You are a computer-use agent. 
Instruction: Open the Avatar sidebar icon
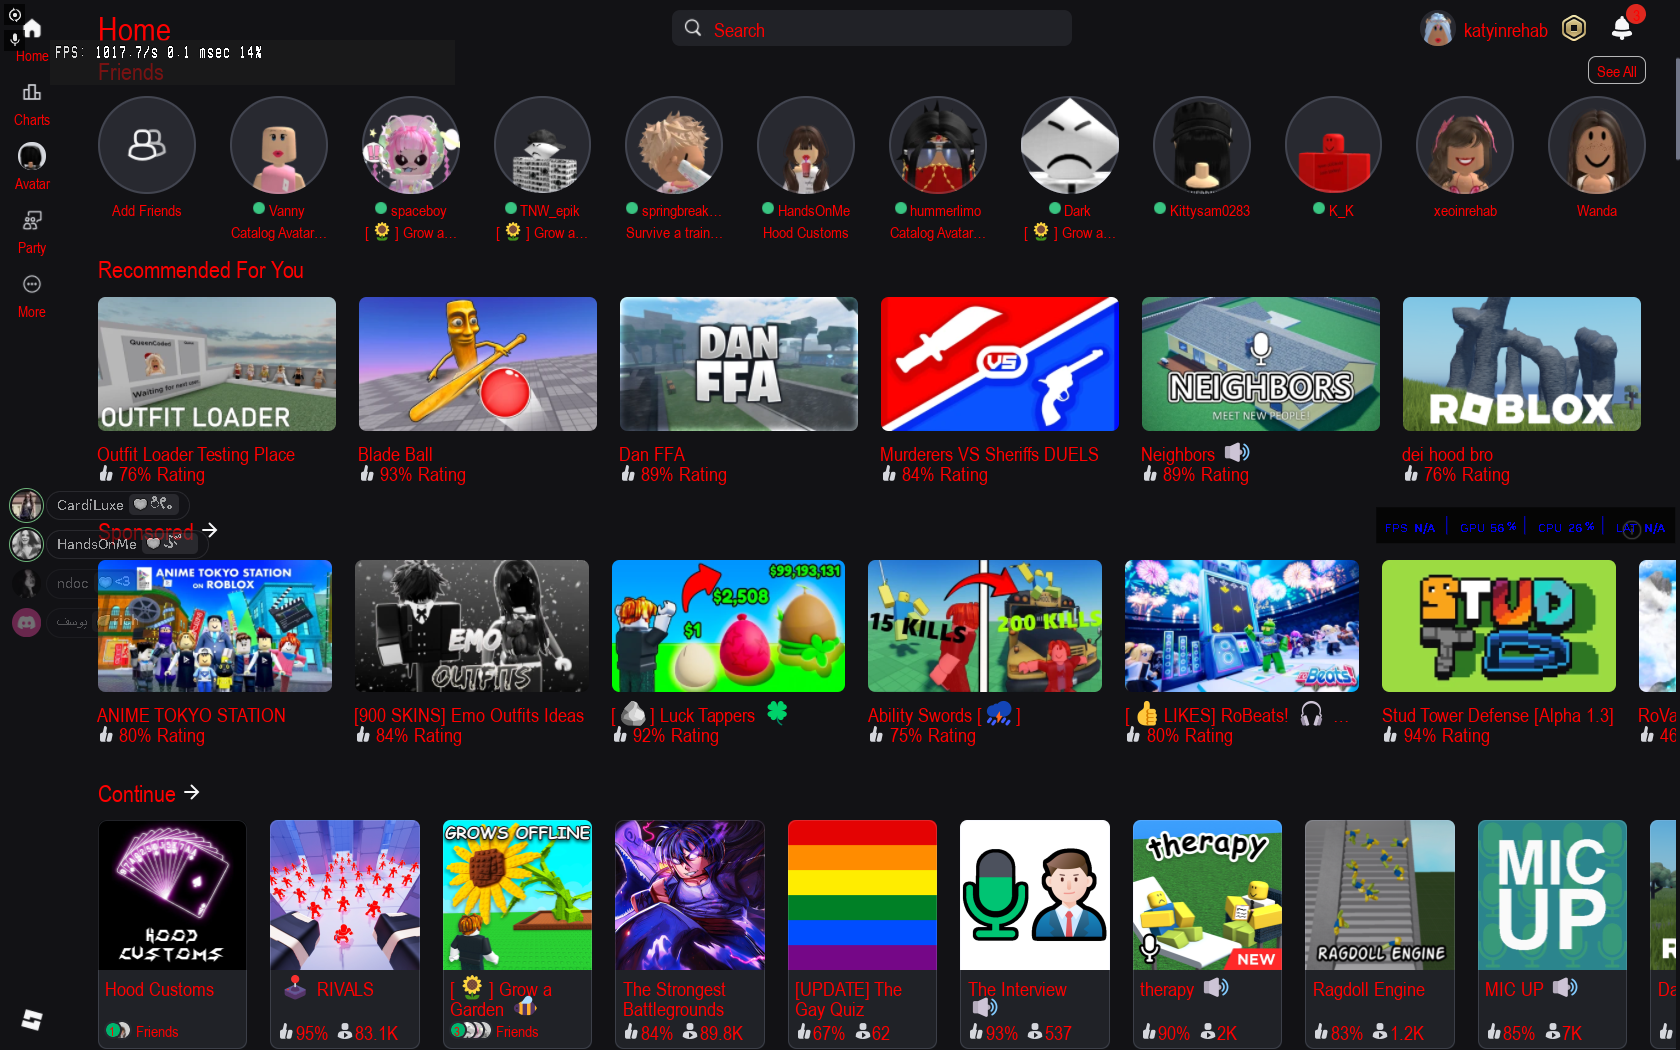tap(32, 156)
